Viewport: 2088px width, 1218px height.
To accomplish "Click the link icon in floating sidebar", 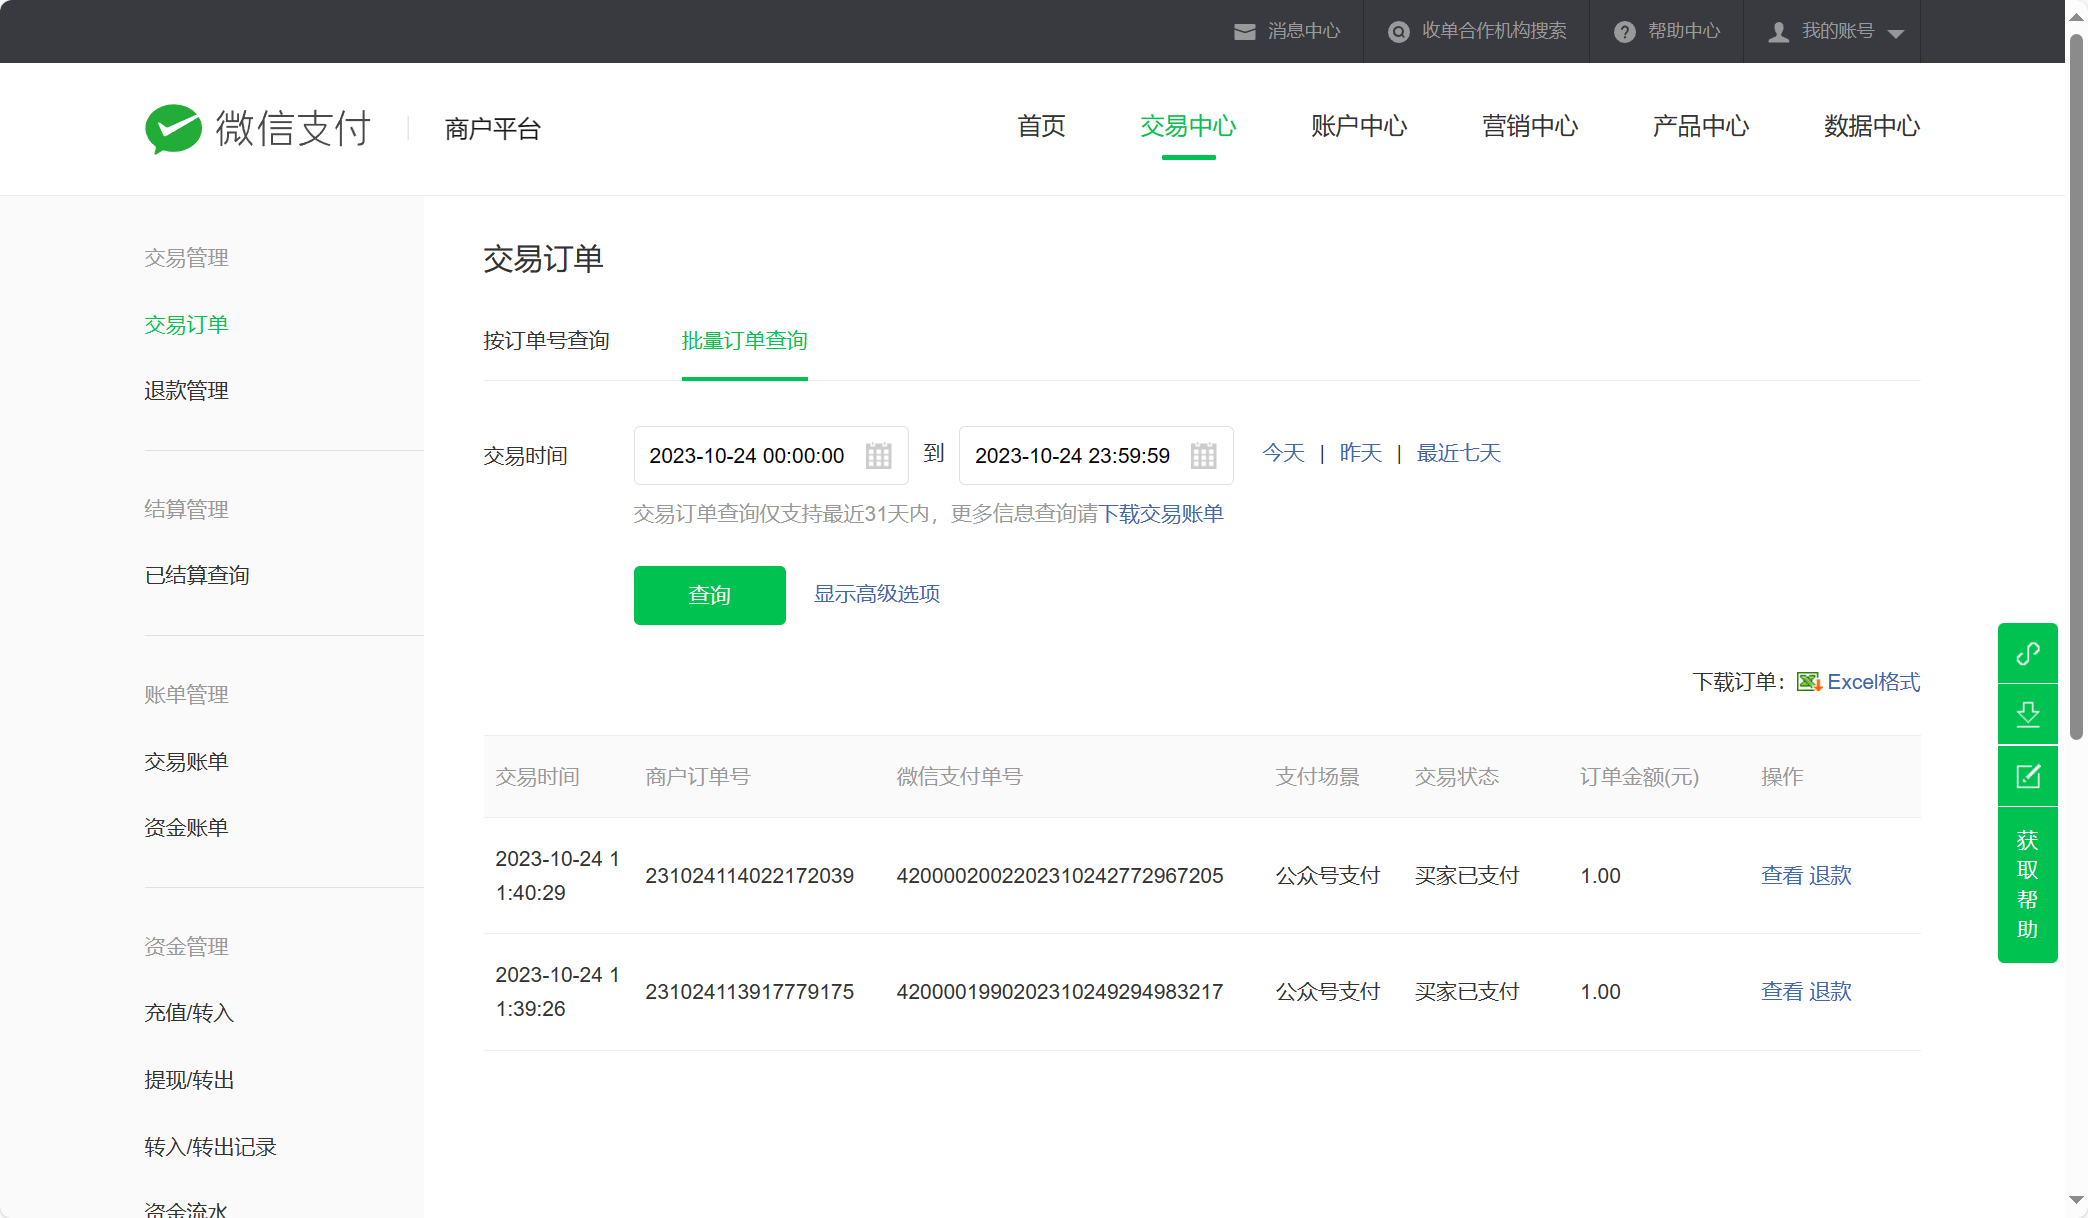I will [2027, 654].
